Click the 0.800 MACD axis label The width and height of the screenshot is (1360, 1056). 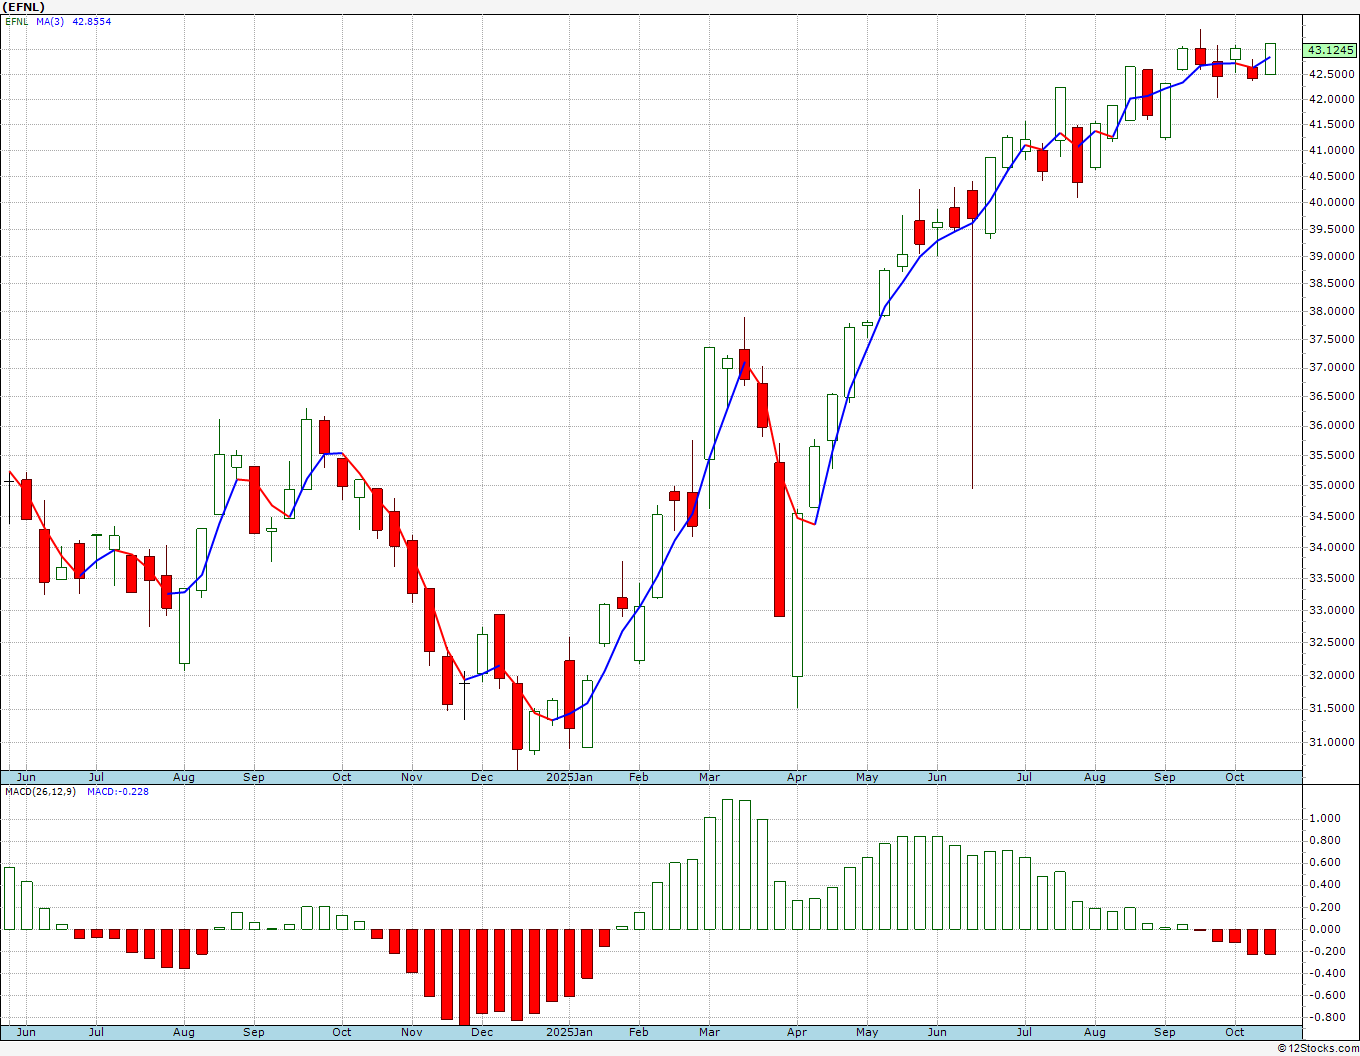pyautogui.click(x=1323, y=840)
